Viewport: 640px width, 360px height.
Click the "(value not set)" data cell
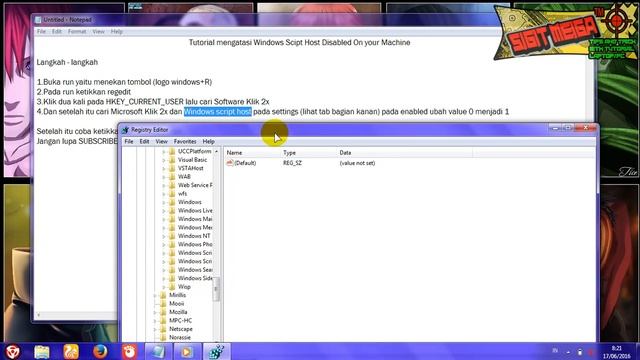tap(357, 163)
